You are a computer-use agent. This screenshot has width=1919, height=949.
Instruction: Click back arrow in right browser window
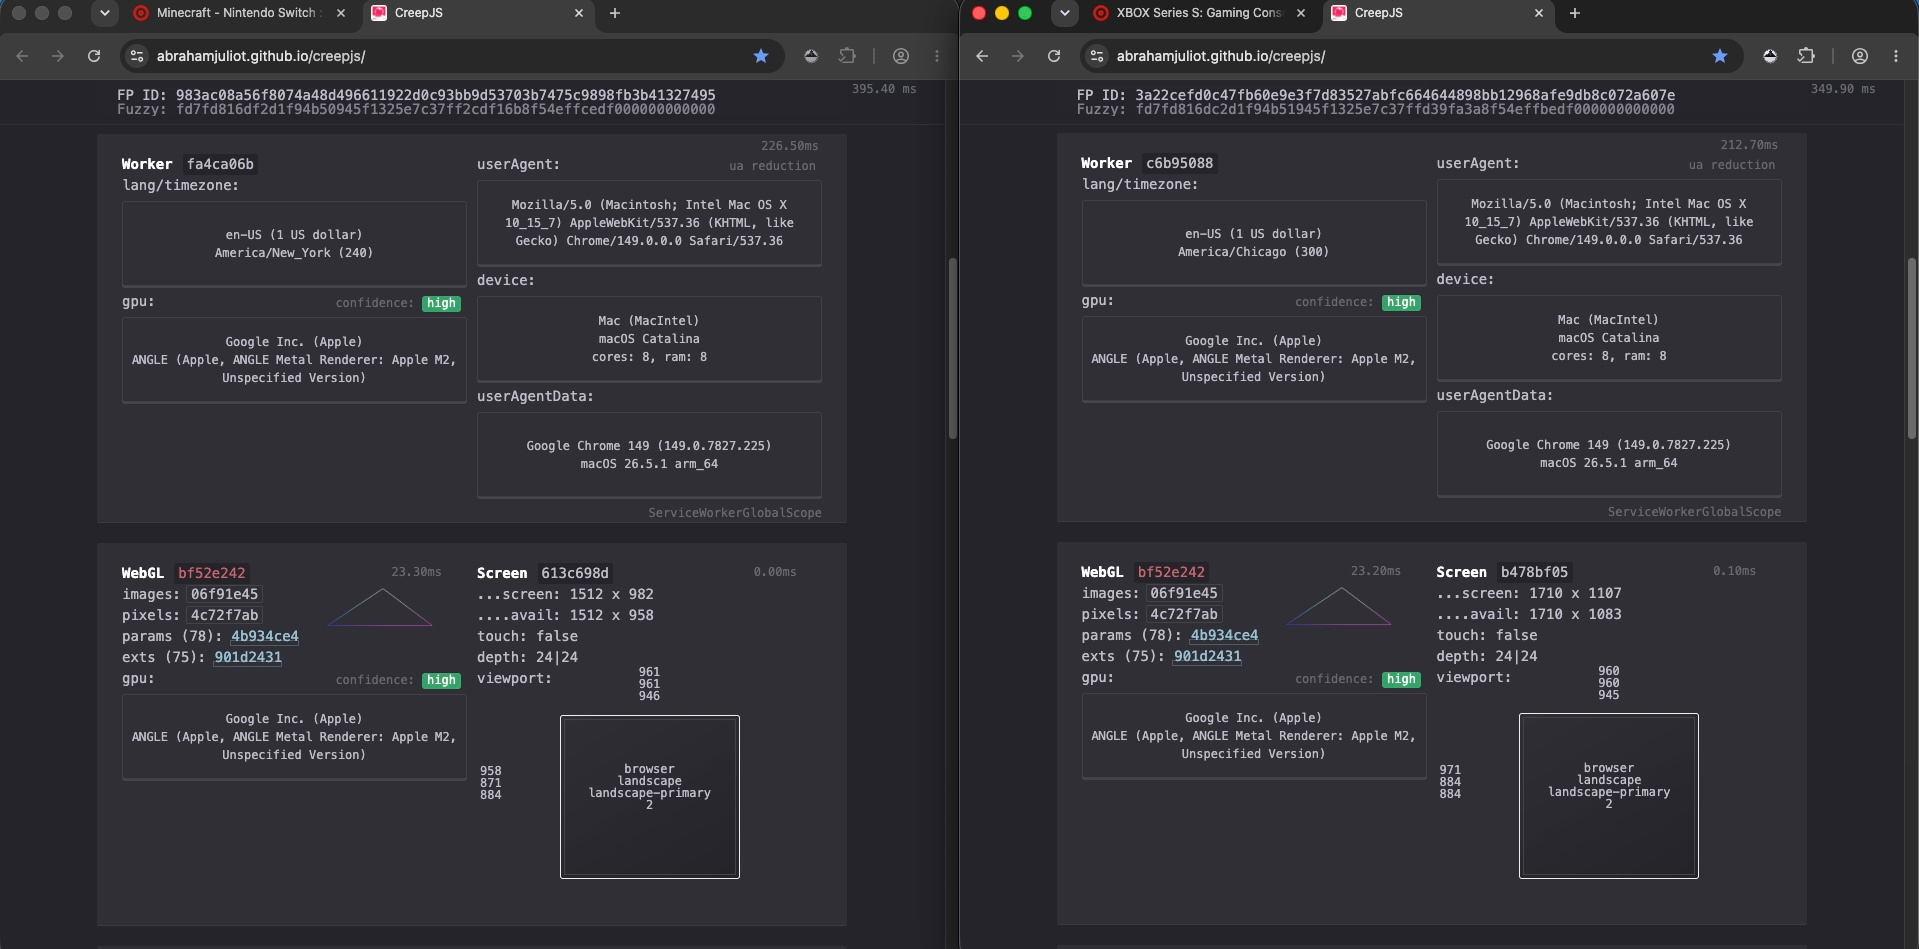[982, 56]
